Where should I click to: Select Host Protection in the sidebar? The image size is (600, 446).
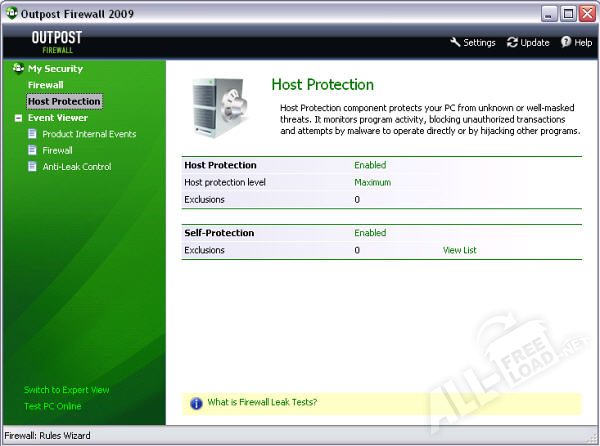[64, 101]
